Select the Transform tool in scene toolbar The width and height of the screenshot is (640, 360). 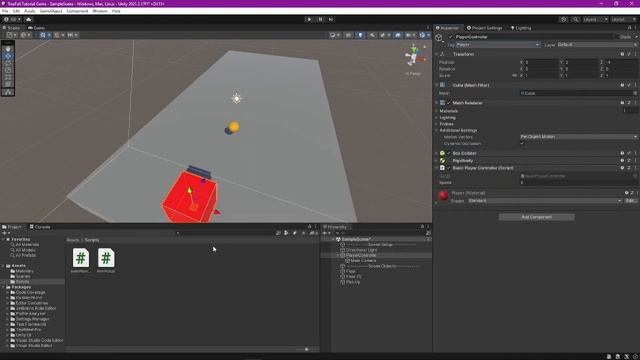coord(8,84)
